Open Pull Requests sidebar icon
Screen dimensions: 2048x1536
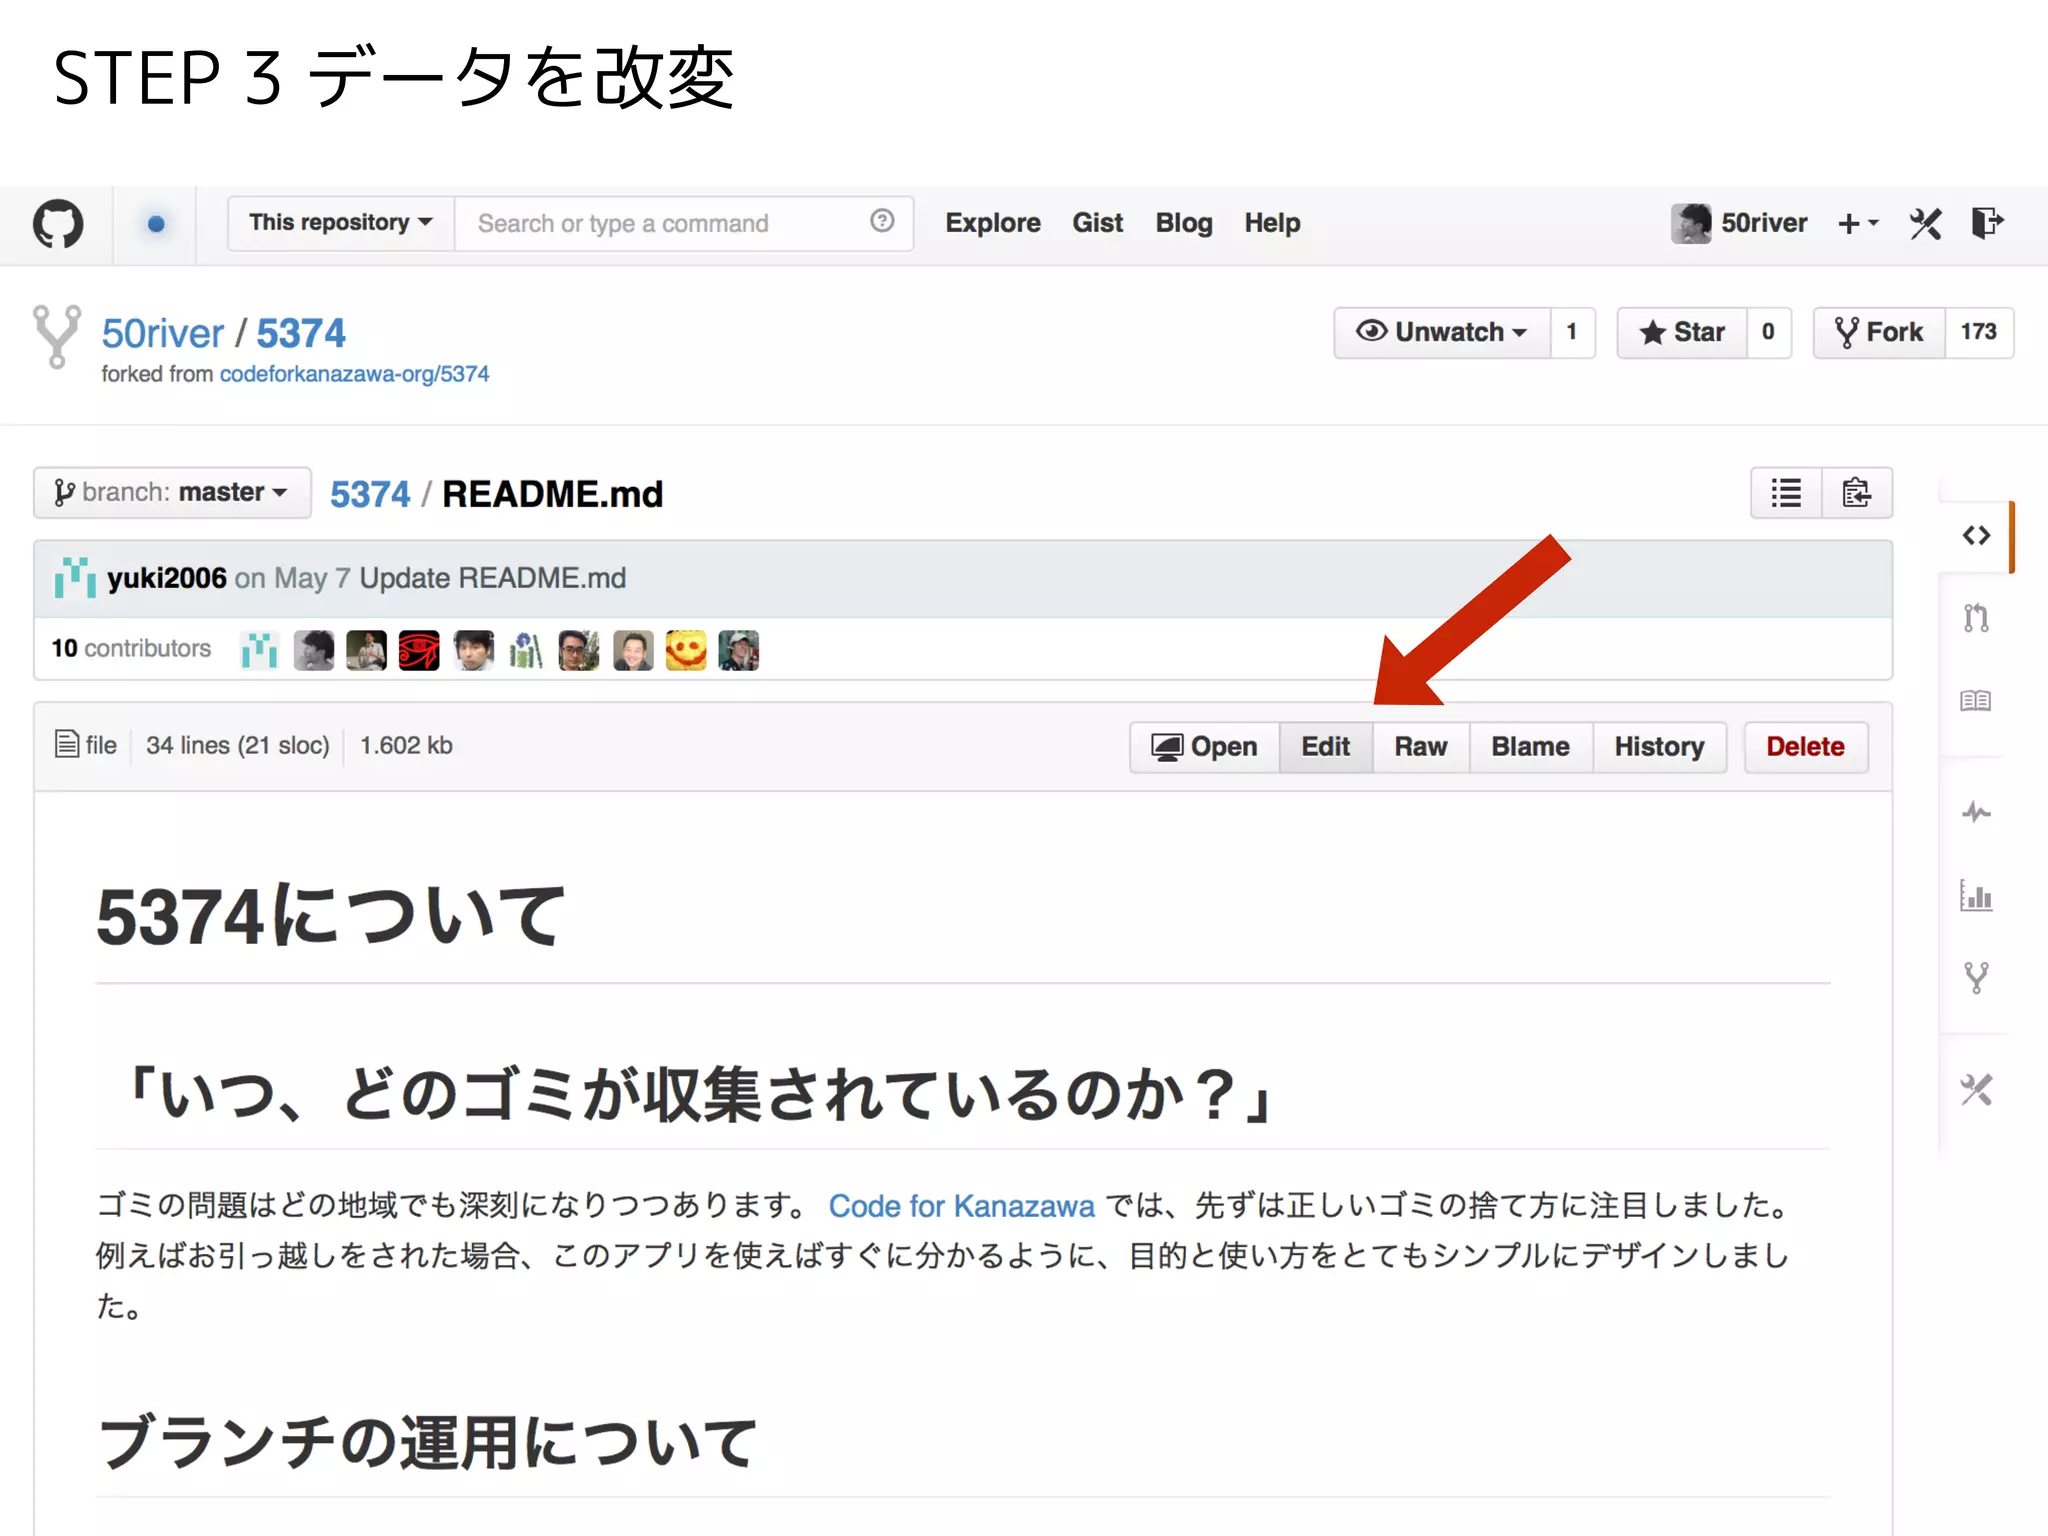pyautogui.click(x=1976, y=619)
